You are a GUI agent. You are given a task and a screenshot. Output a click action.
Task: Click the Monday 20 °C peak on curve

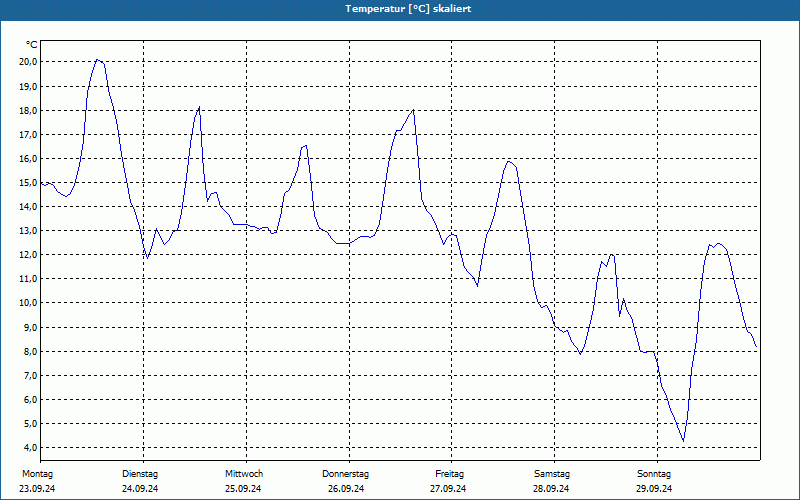pyautogui.click(x=97, y=60)
